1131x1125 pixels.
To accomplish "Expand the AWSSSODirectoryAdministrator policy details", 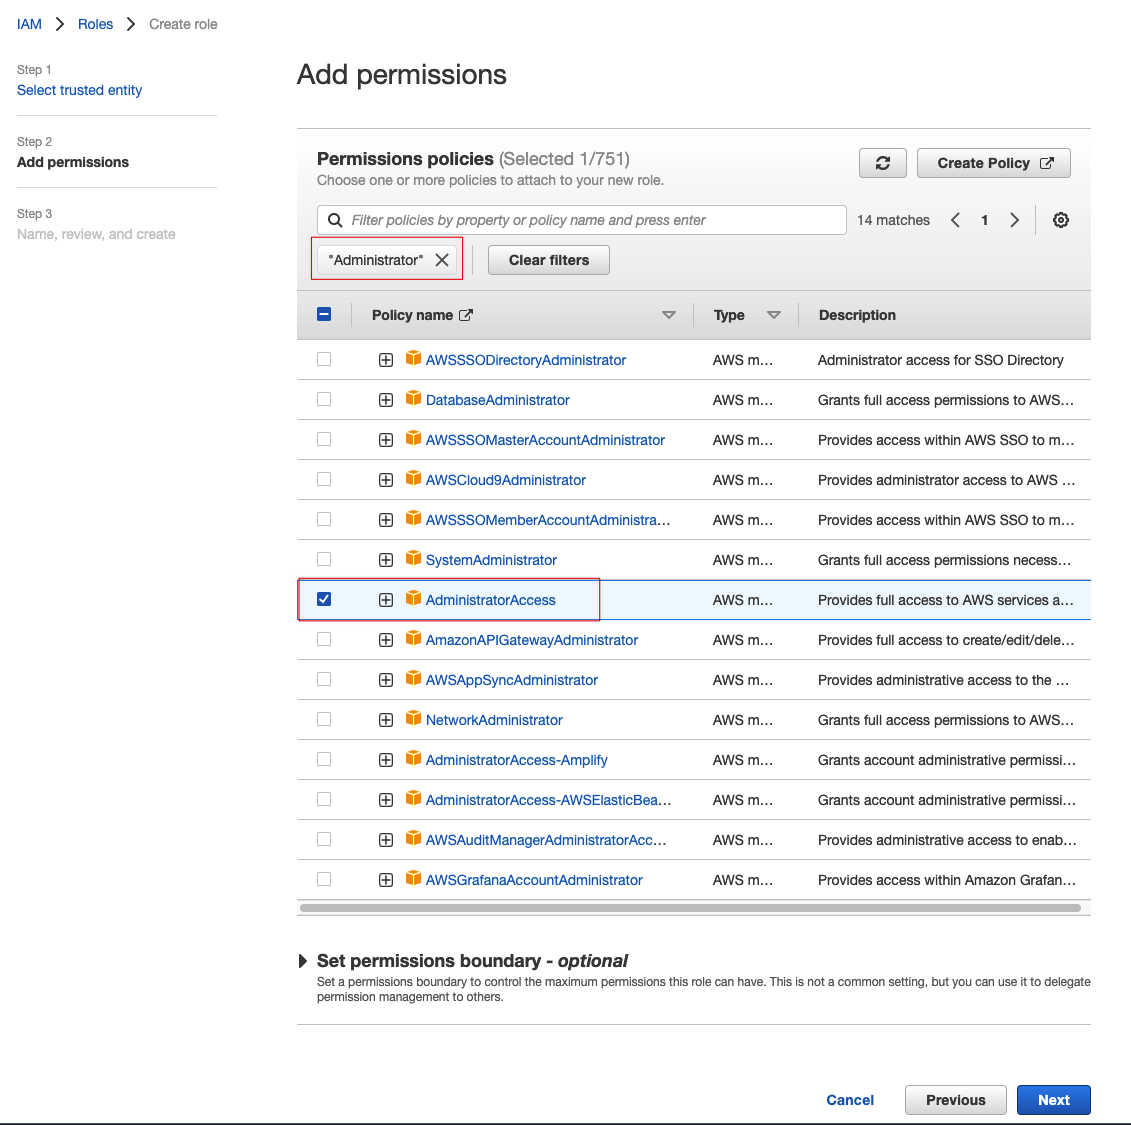I will point(386,360).
